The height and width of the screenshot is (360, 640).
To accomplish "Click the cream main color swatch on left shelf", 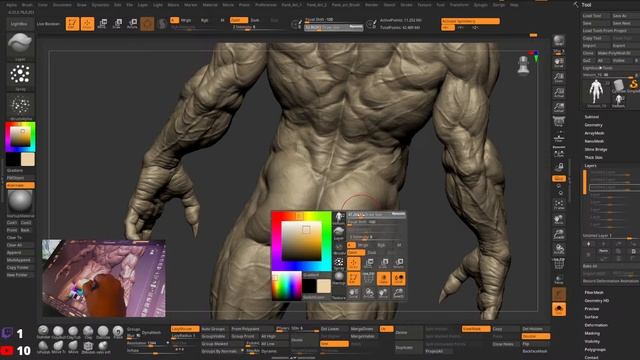I will pos(28,159).
